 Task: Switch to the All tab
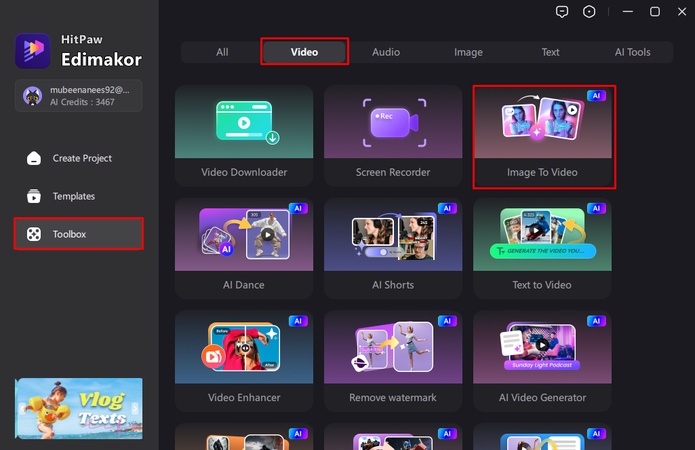(x=222, y=52)
